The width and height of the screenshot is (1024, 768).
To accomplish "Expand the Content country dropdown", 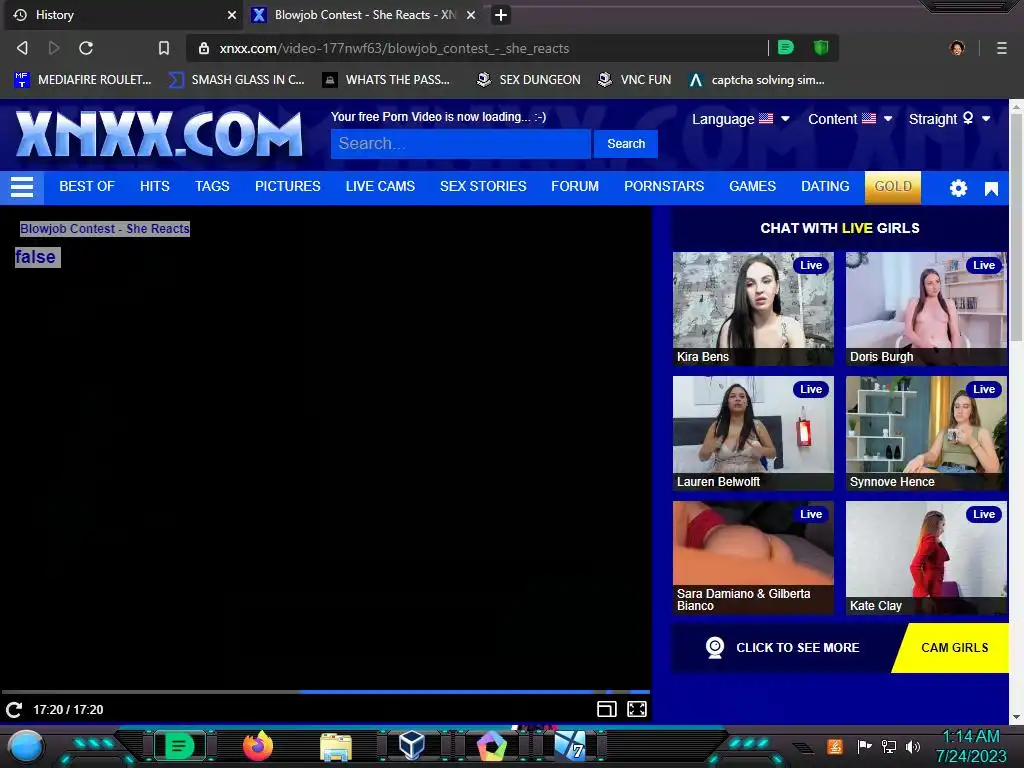I will point(850,119).
